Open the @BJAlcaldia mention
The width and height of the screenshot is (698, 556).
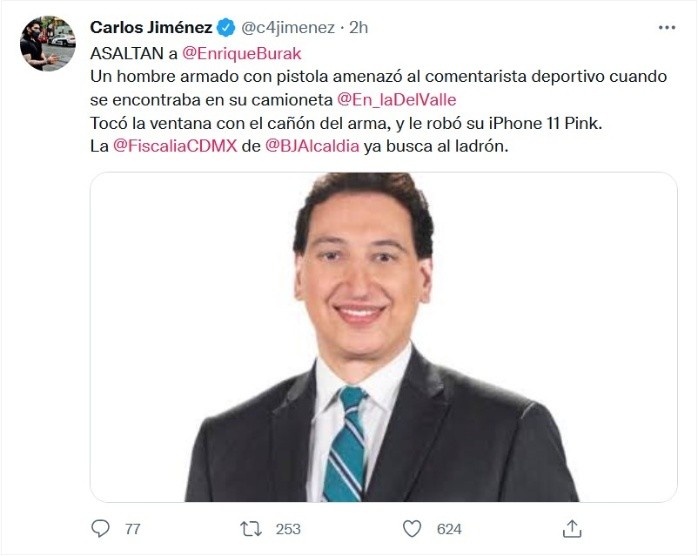click(312, 146)
